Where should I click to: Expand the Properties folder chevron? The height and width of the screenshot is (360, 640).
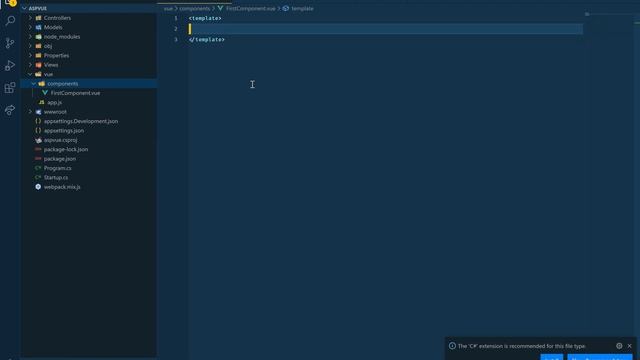pyautogui.click(x=30, y=56)
